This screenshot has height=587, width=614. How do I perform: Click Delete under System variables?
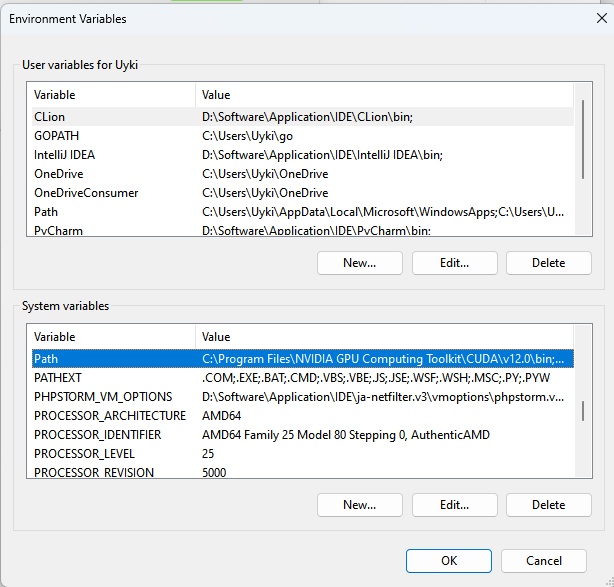click(x=549, y=505)
